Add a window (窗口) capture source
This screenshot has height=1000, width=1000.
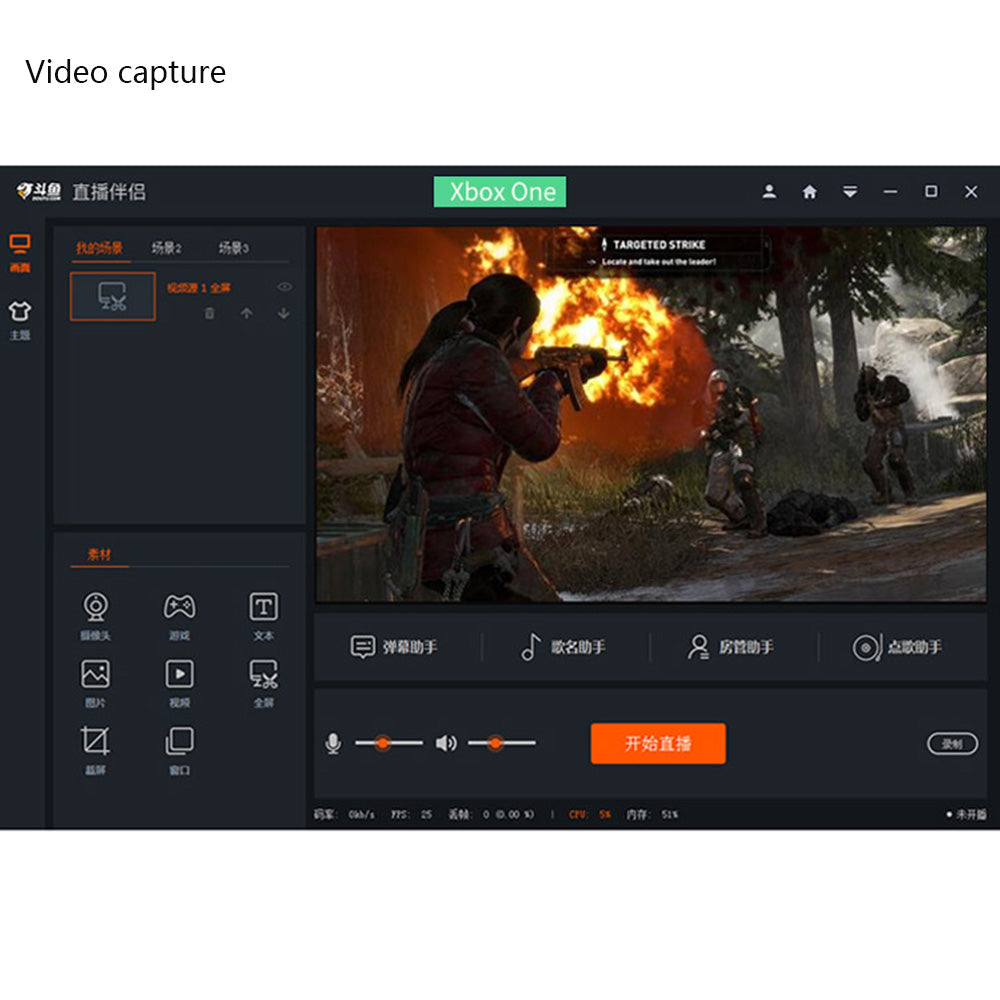pos(179,742)
